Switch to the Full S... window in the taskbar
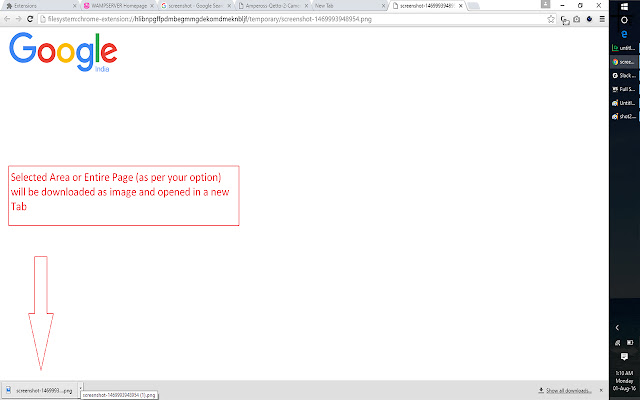Viewport: 640px width, 400px height. (x=624, y=89)
